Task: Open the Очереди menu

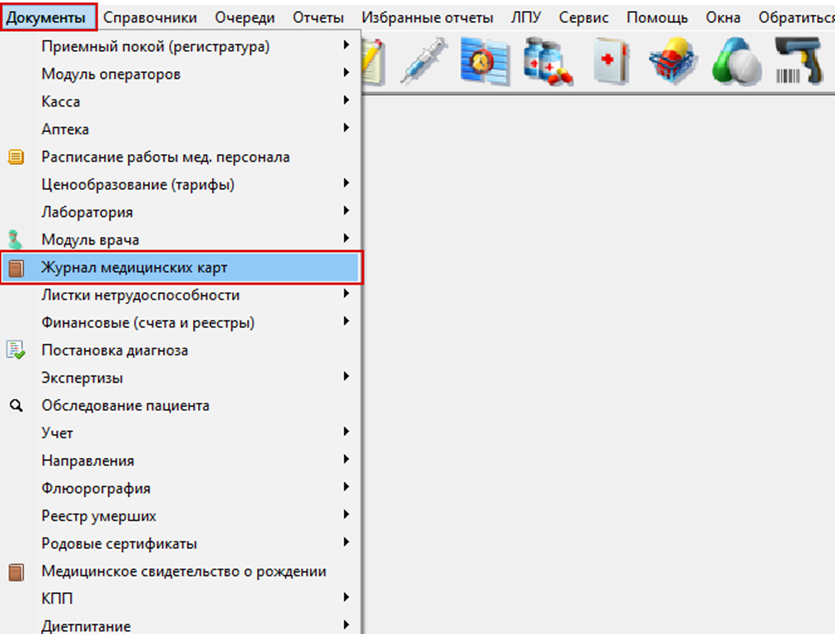Action: [244, 18]
